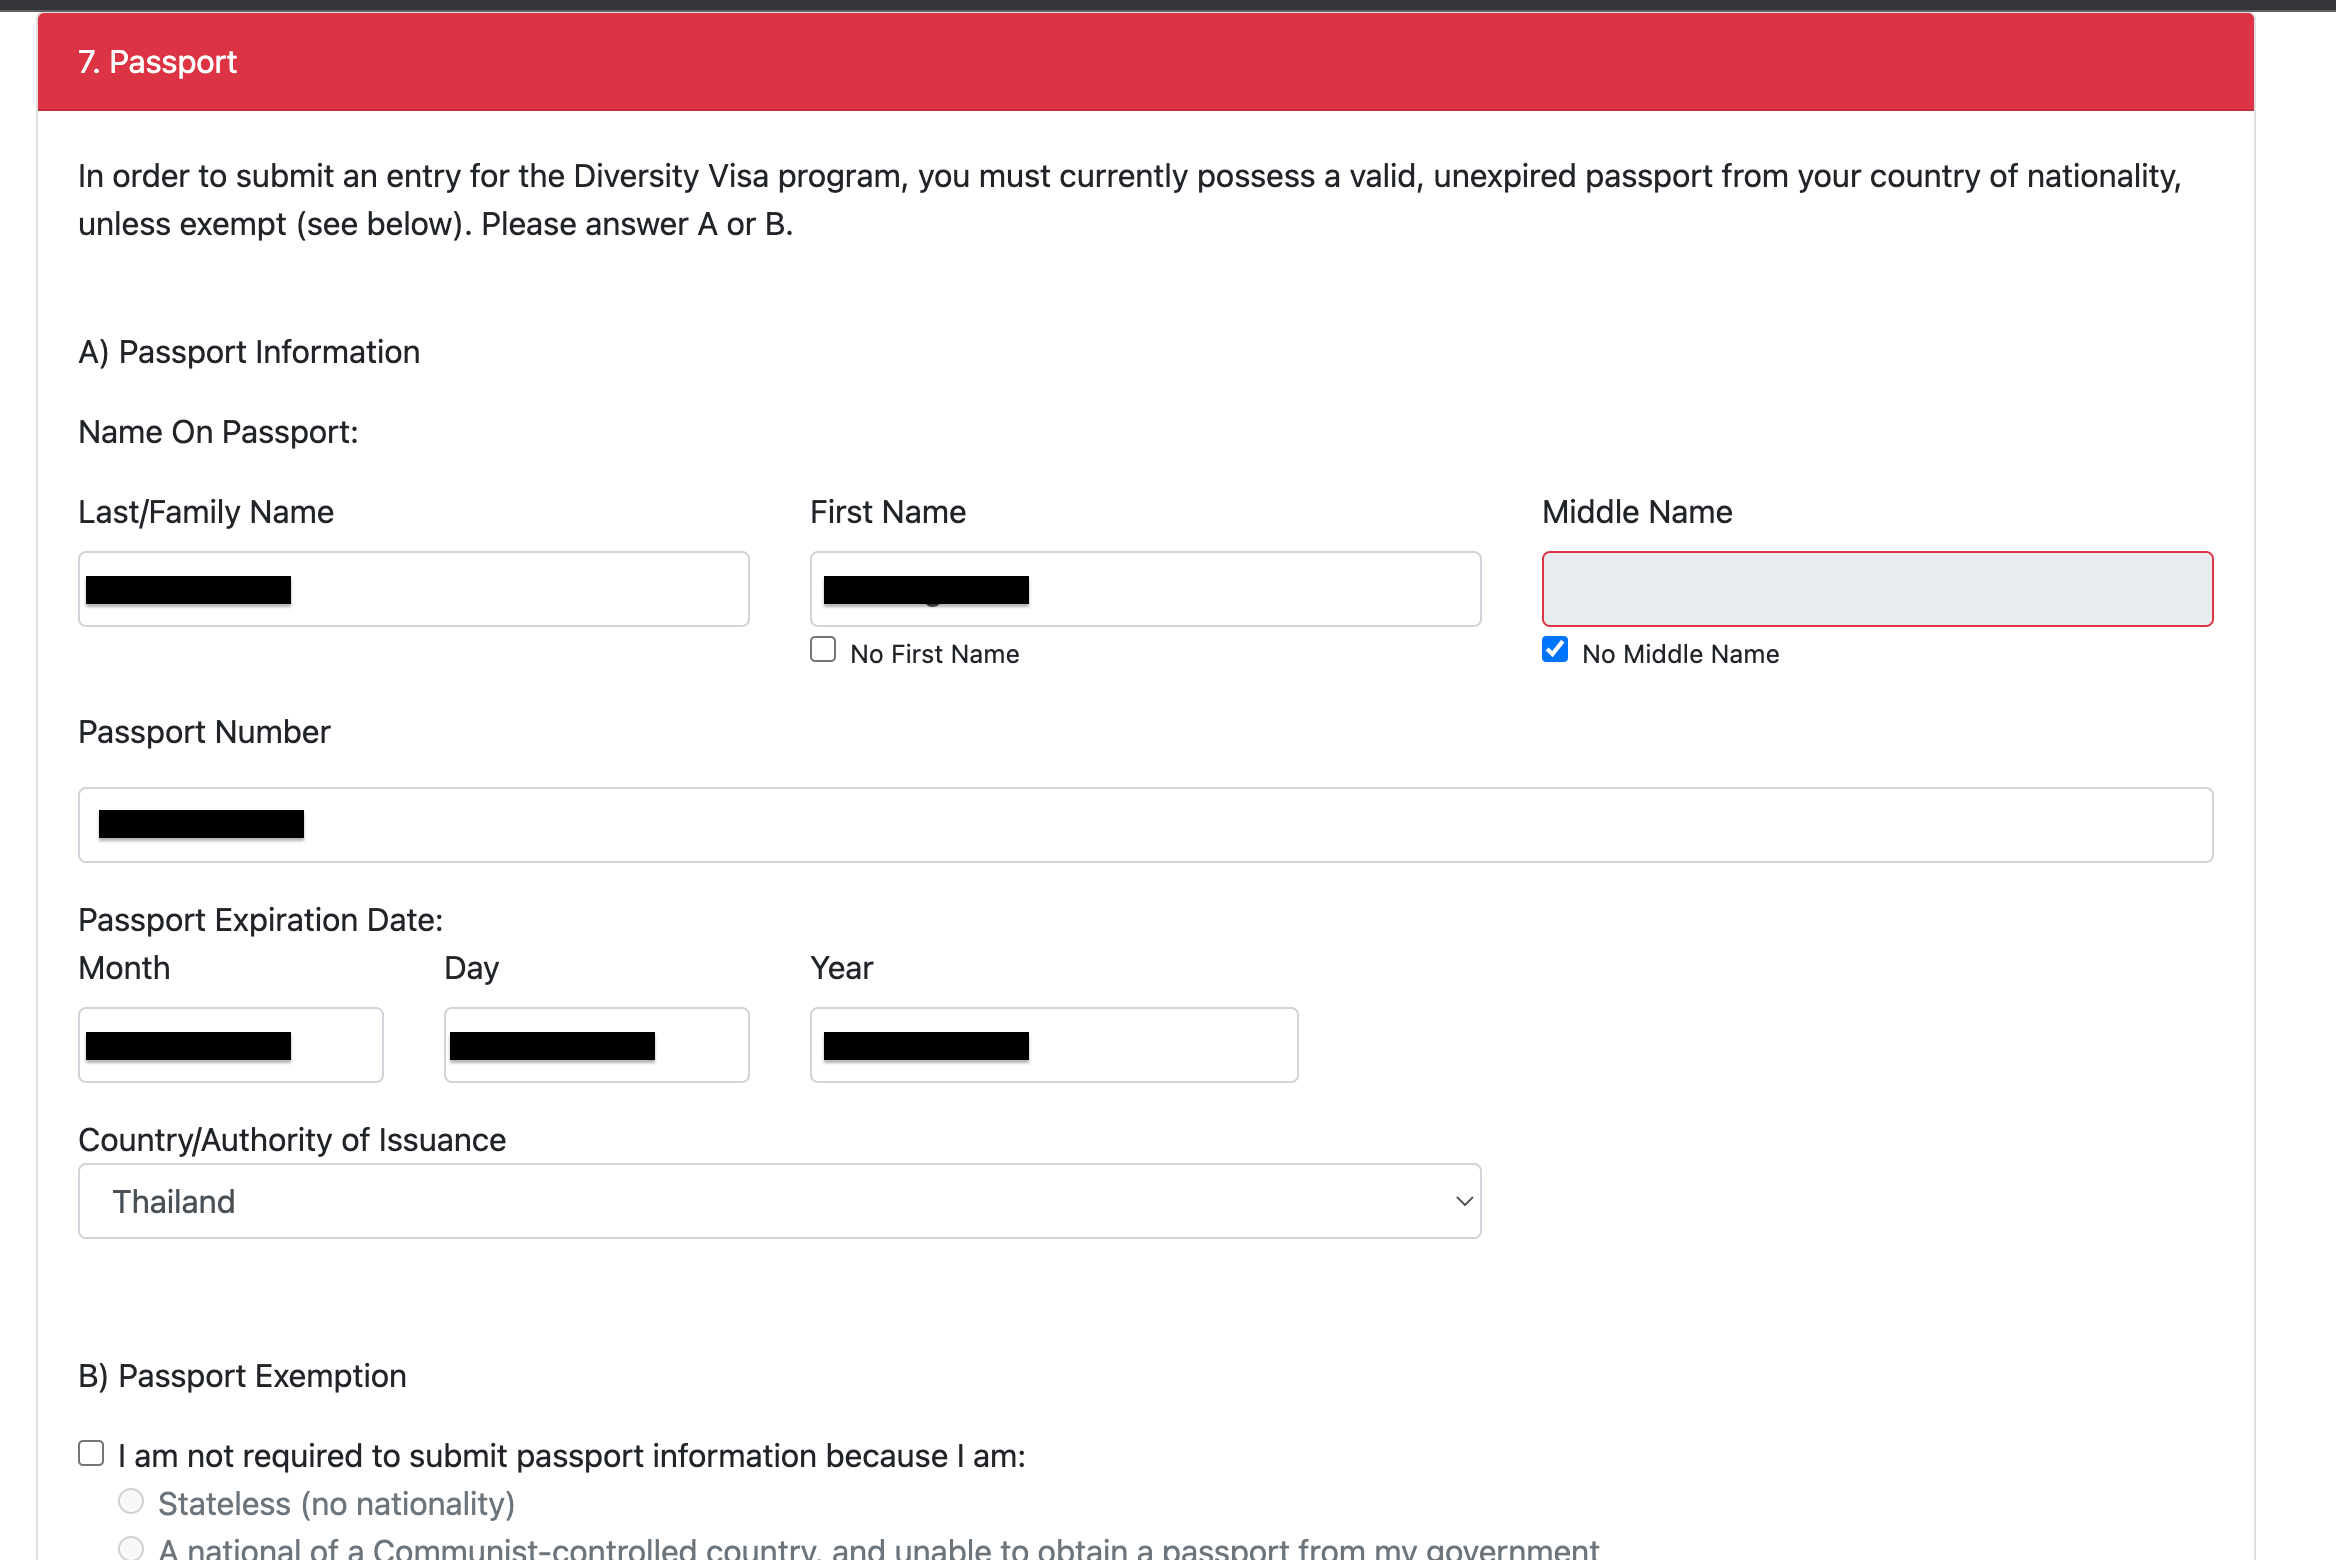Screen dimensions: 2336x1560
Task: Click the No Middle Name label text
Action: 1680,654
